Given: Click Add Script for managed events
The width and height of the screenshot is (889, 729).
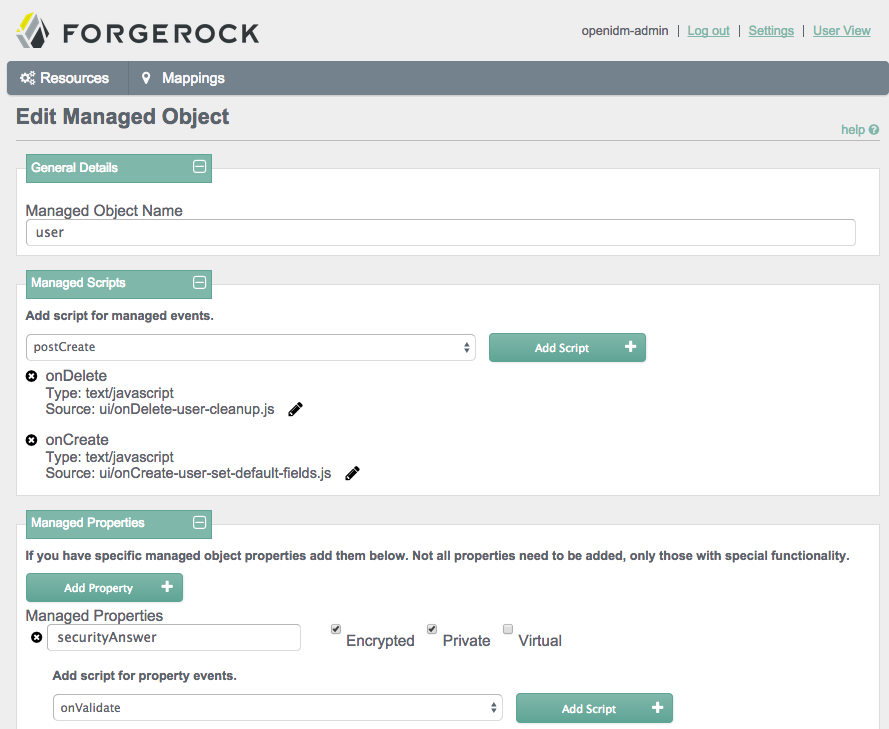Looking at the screenshot, I should pyautogui.click(x=567, y=347).
